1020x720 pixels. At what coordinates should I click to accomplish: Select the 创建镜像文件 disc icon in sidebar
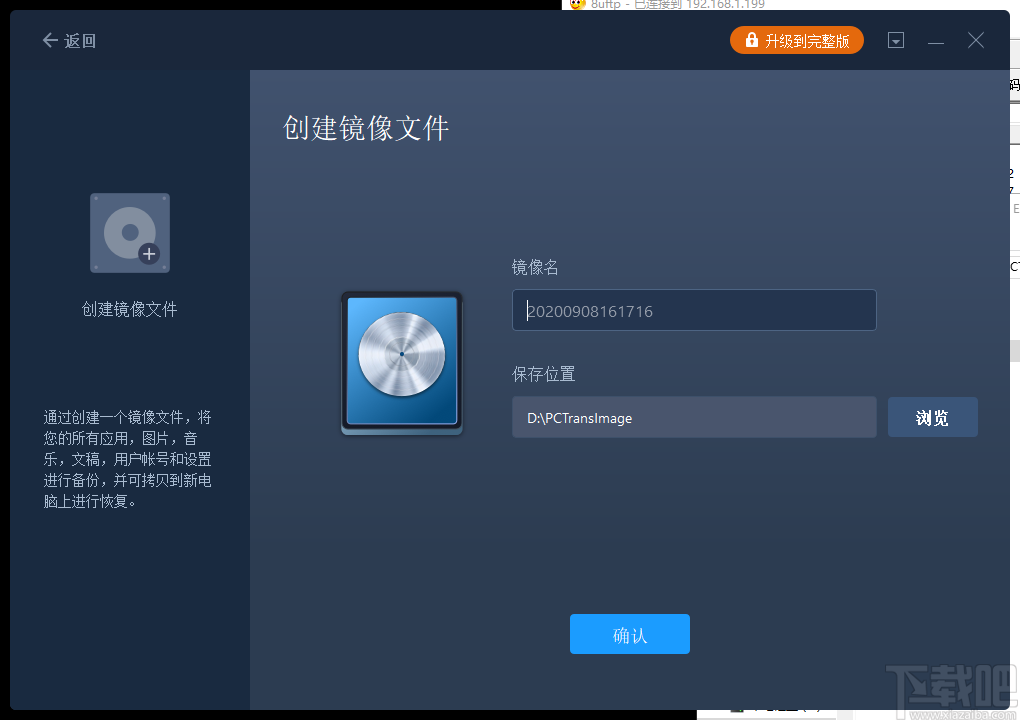point(129,233)
